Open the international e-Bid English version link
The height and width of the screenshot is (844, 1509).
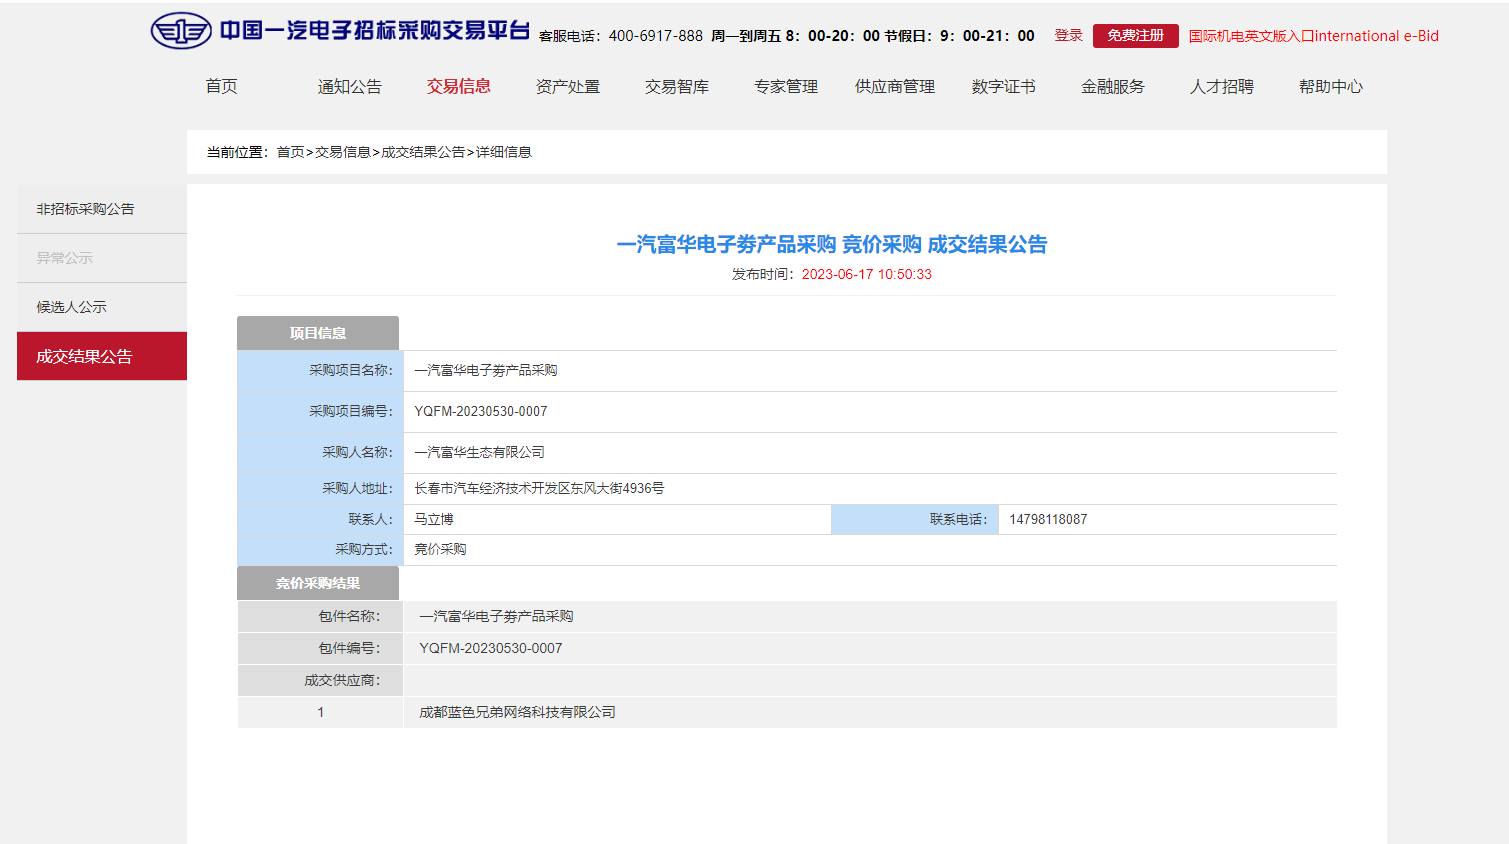[1313, 36]
